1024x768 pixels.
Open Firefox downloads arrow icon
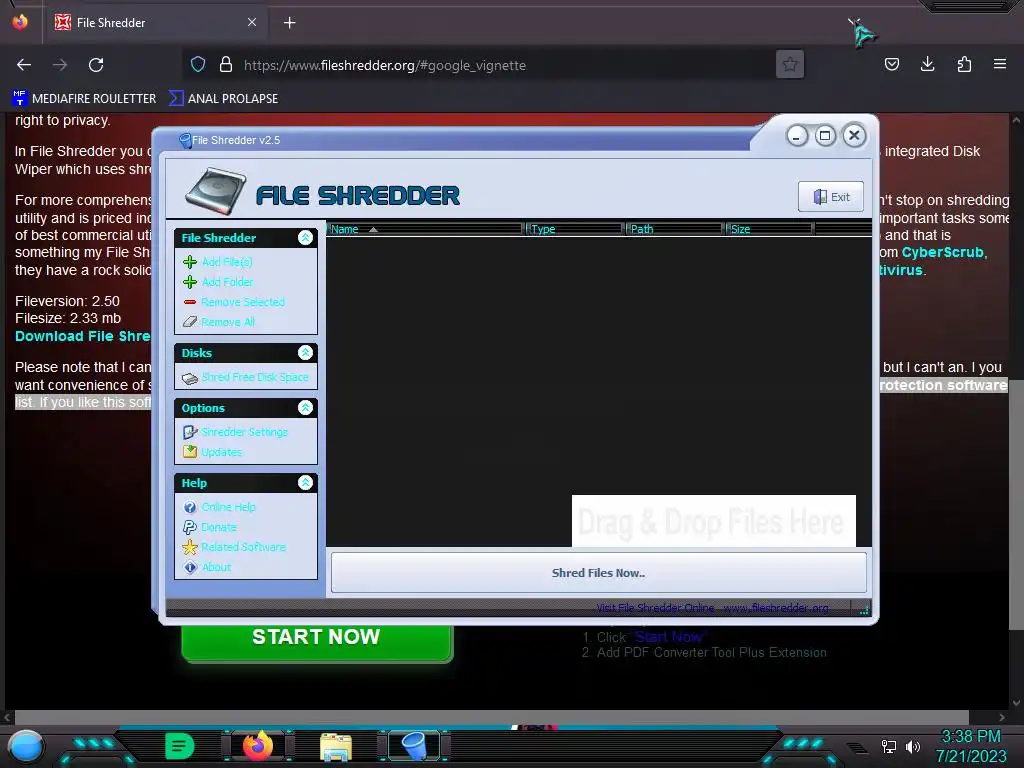tap(927, 64)
